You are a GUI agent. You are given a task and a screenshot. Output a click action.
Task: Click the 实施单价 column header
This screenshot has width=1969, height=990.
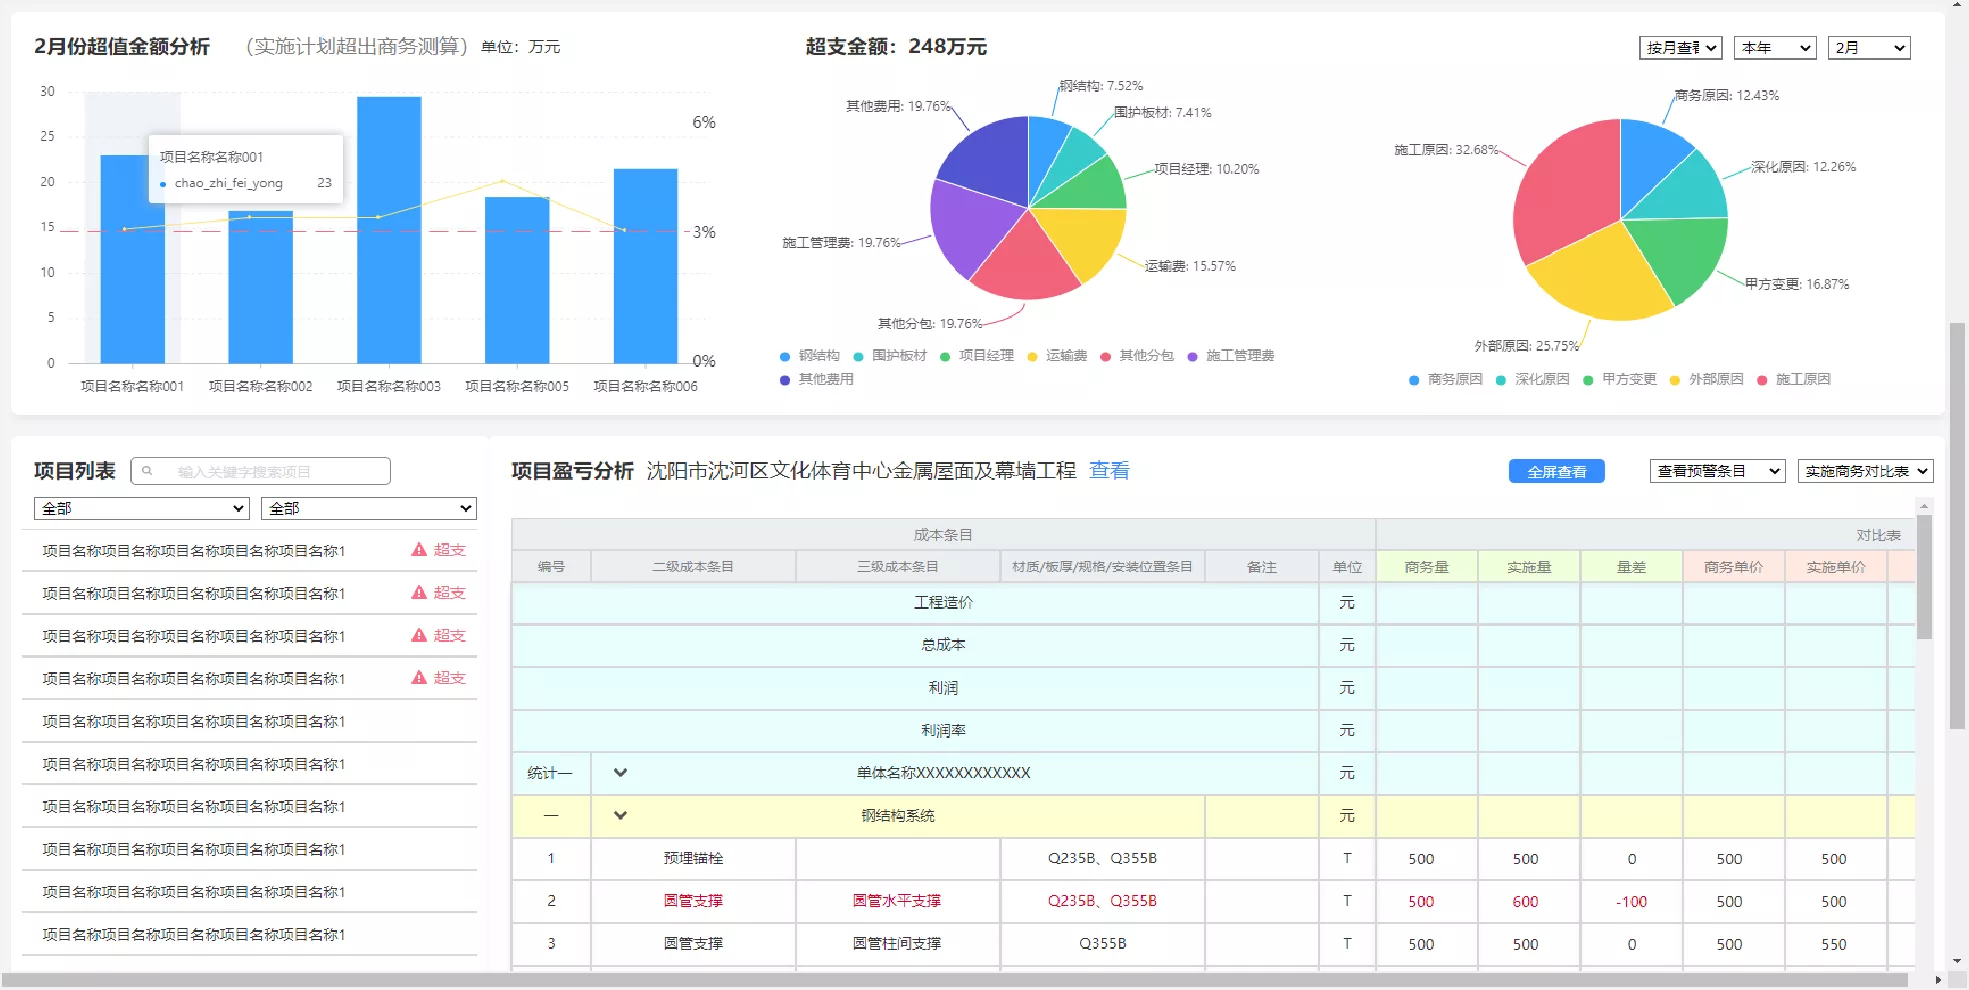(x=1835, y=567)
